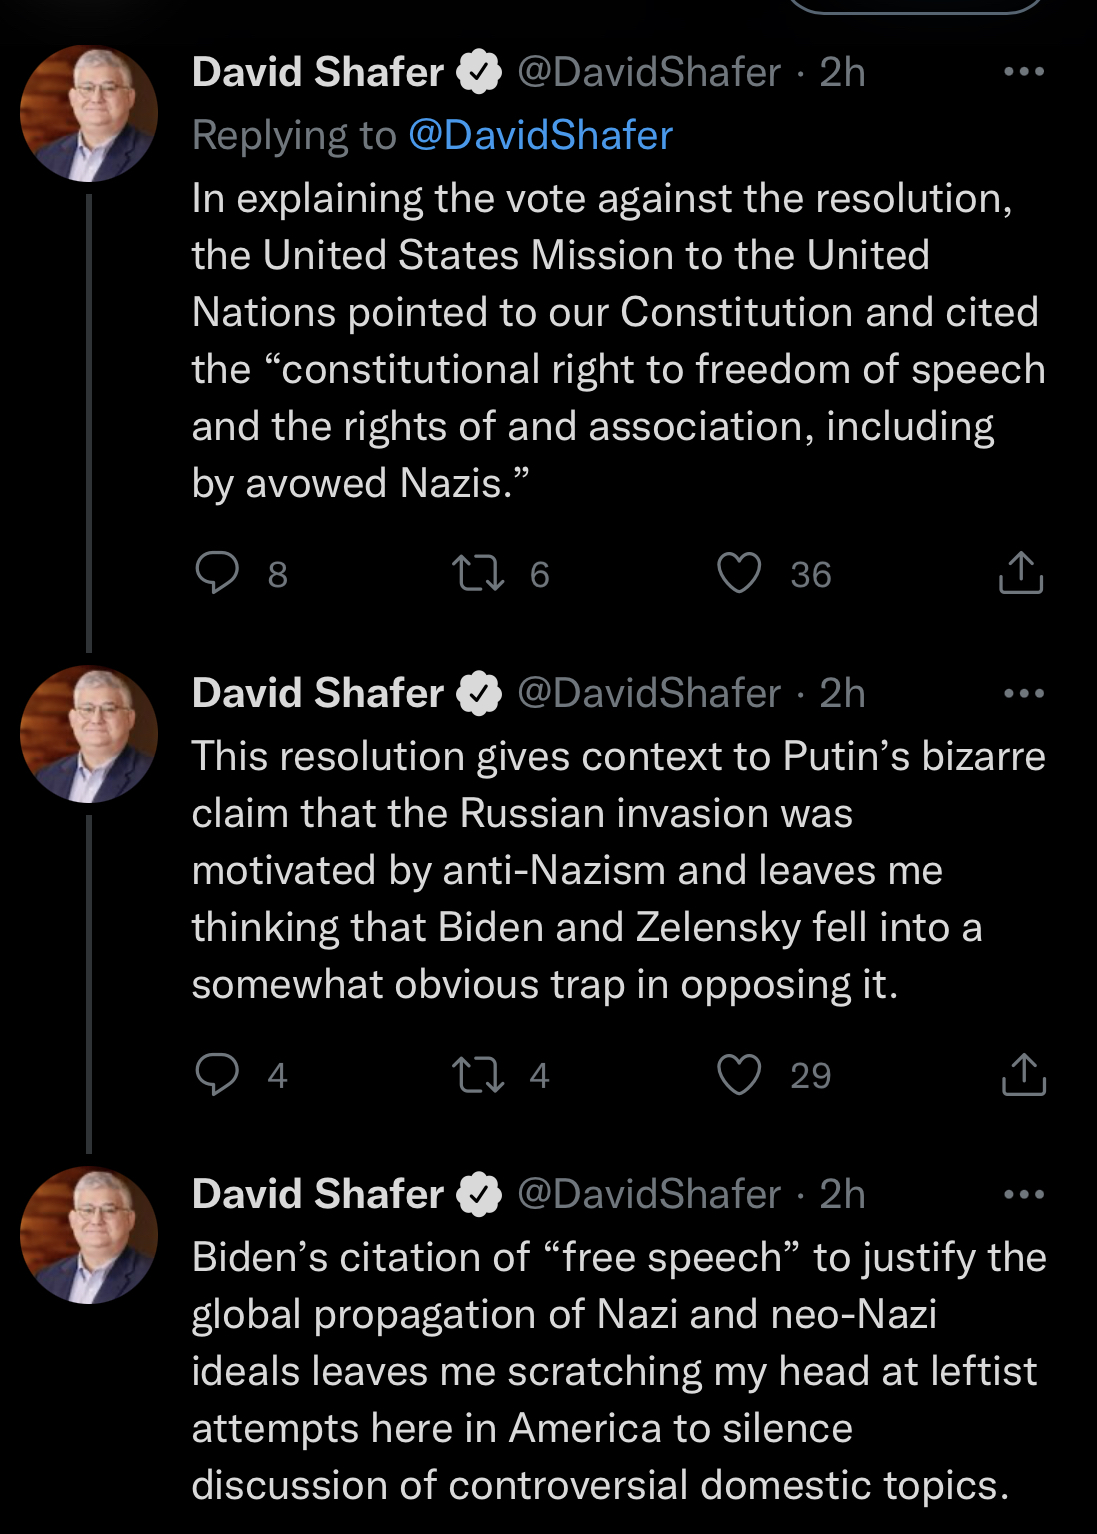Open more options on the first tweet
The height and width of the screenshot is (1534, 1097).
[x=1024, y=72]
